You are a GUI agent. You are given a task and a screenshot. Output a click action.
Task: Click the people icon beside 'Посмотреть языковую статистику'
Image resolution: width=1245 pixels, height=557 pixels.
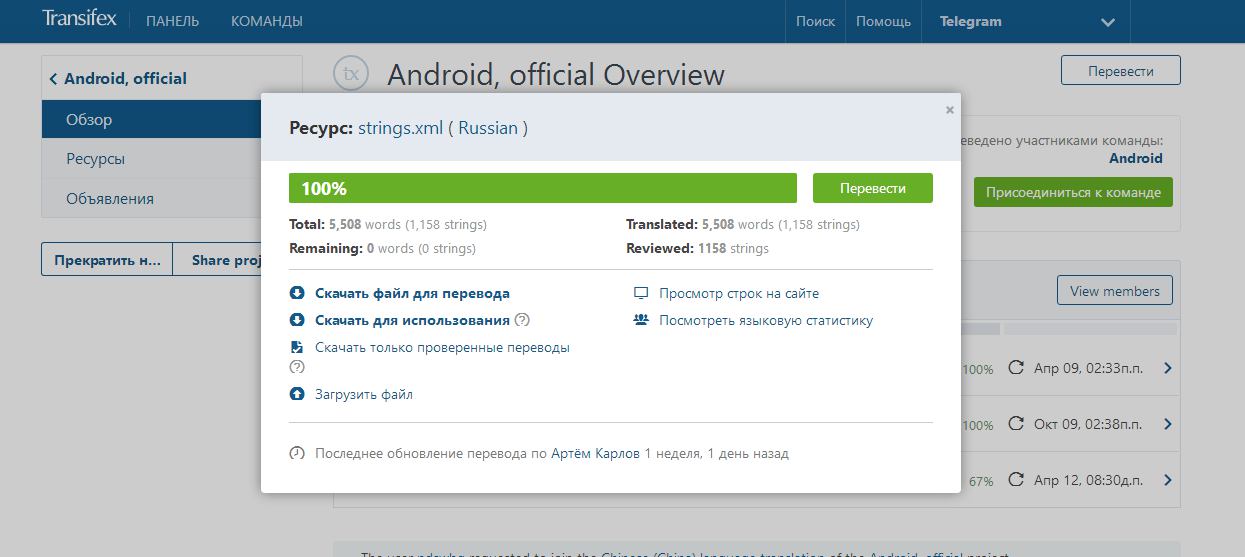pyautogui.click(x=641, y=320)
